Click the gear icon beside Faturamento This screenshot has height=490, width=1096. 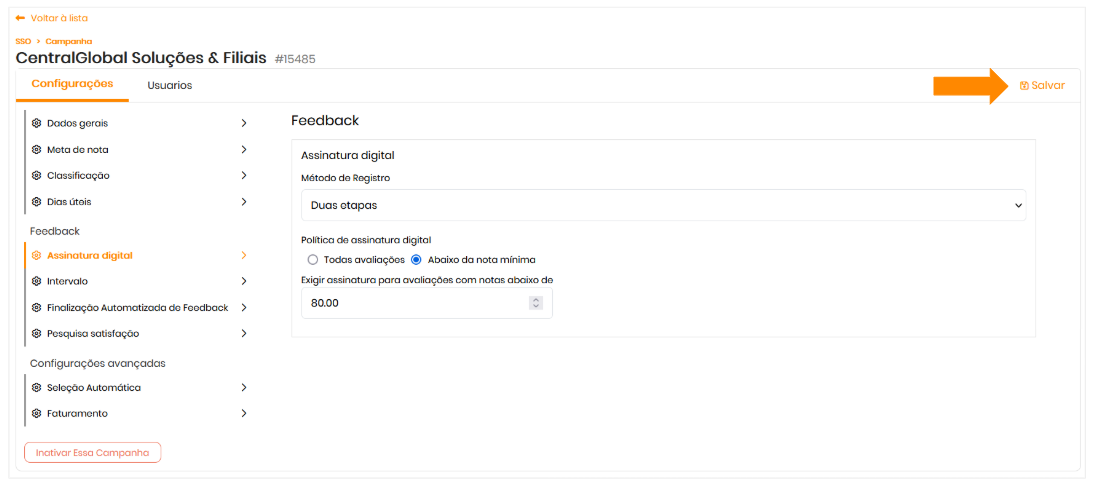click(x=37, y=414)
